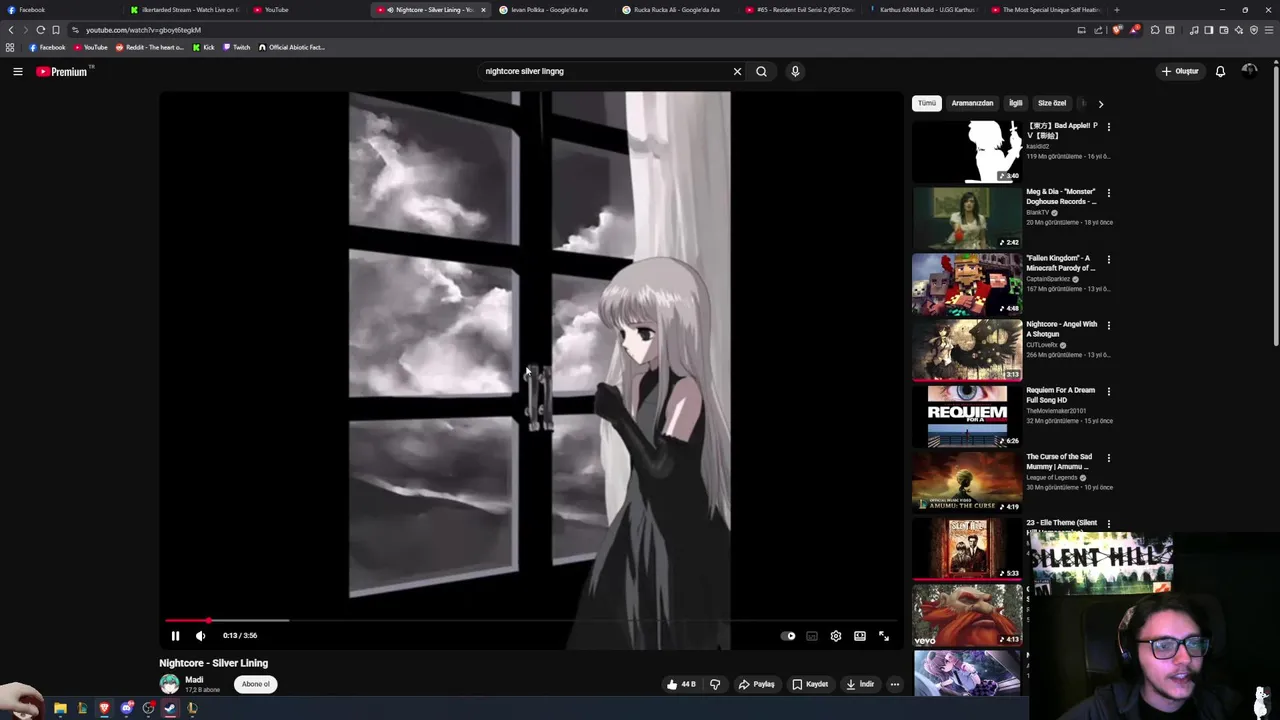This screenshot has height=720, width=1280.
Task: Open options for Angel With A Shotgun
Action: pyautogui.click(x=1108, y=325)
